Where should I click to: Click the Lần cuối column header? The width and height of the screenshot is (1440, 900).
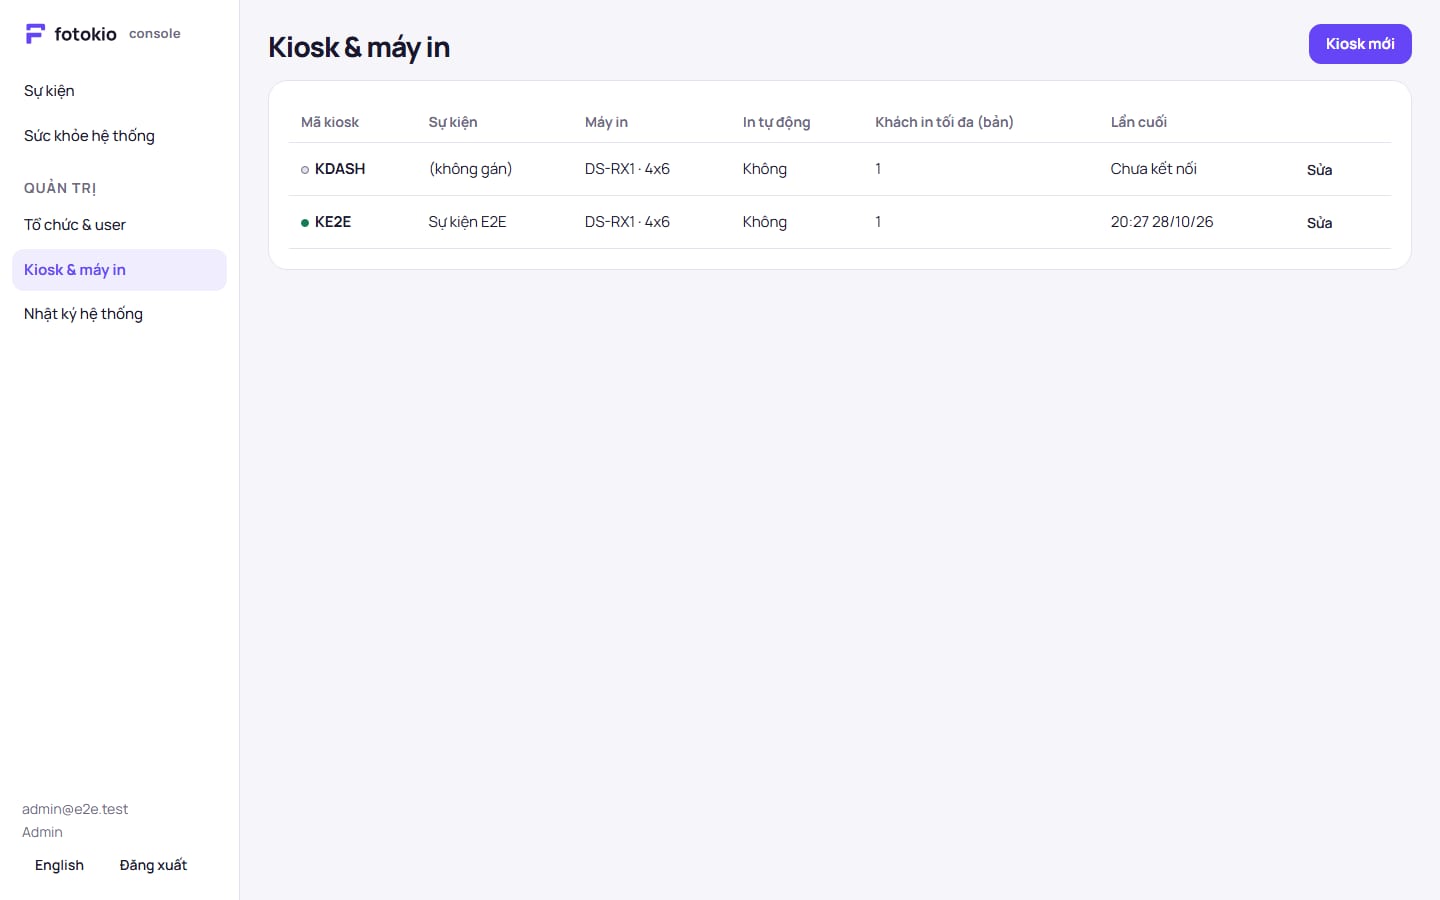click(x=1139, y=122)
